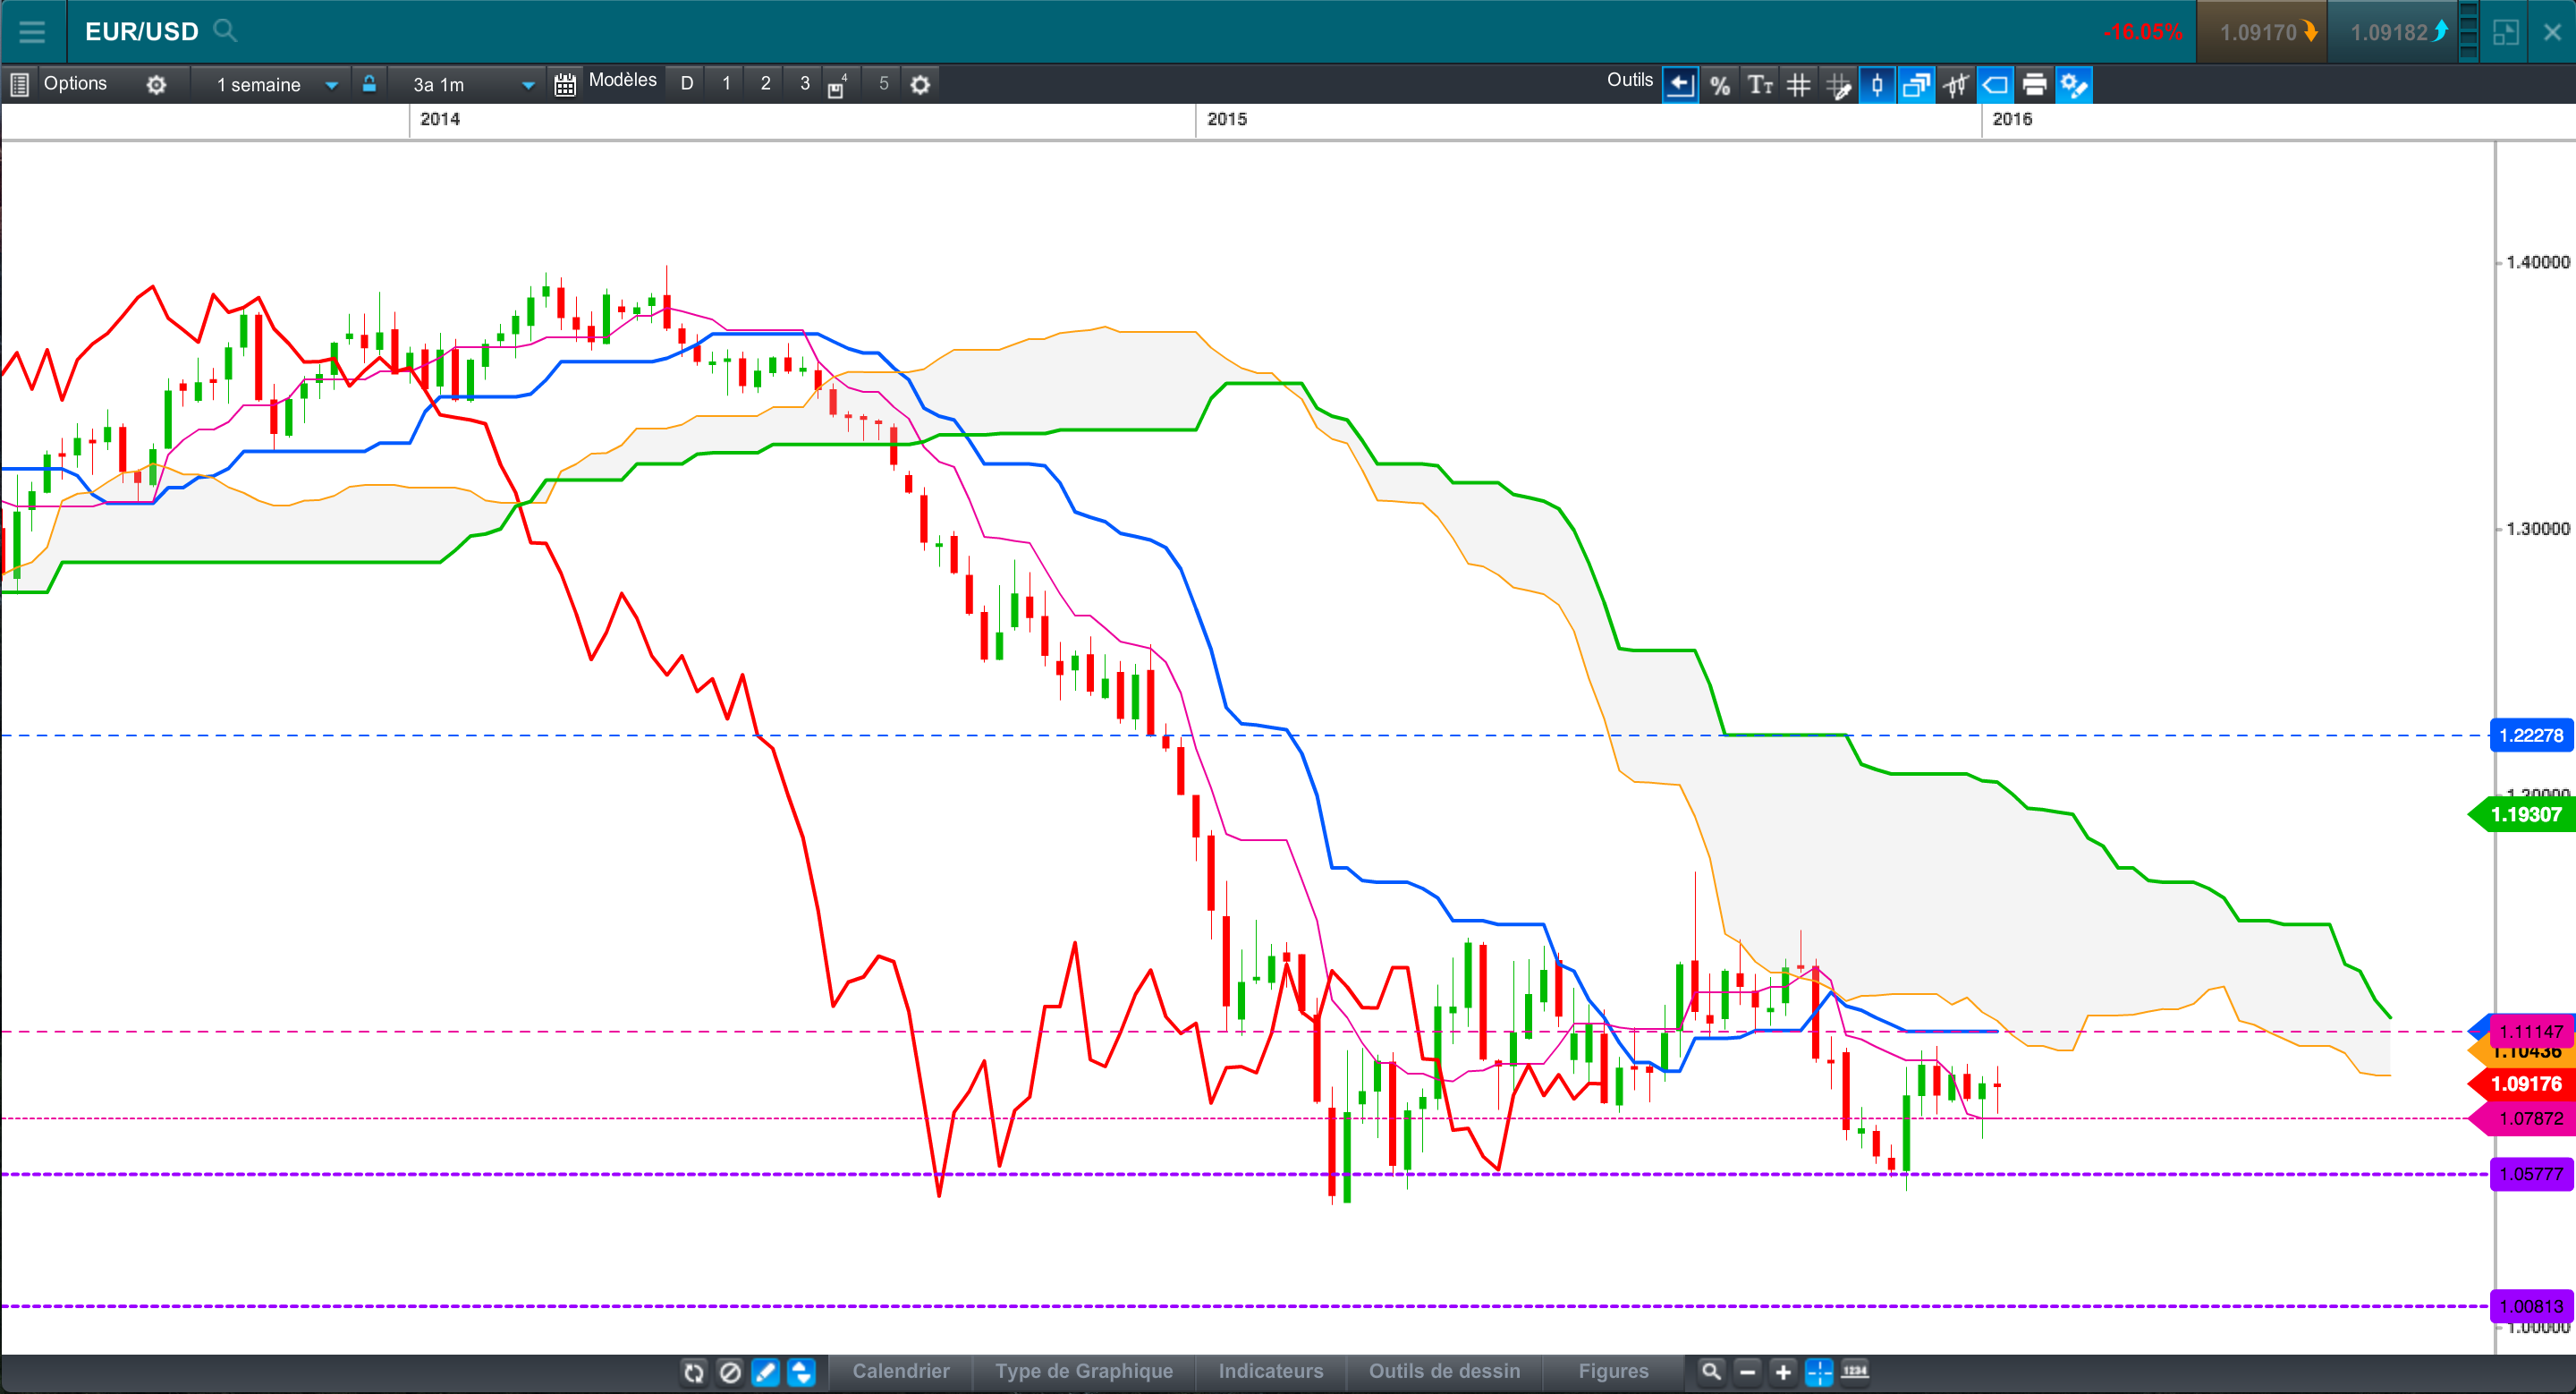Toggle the grid lines display
The image size is (2576, 1394).
pos(1798,85)
